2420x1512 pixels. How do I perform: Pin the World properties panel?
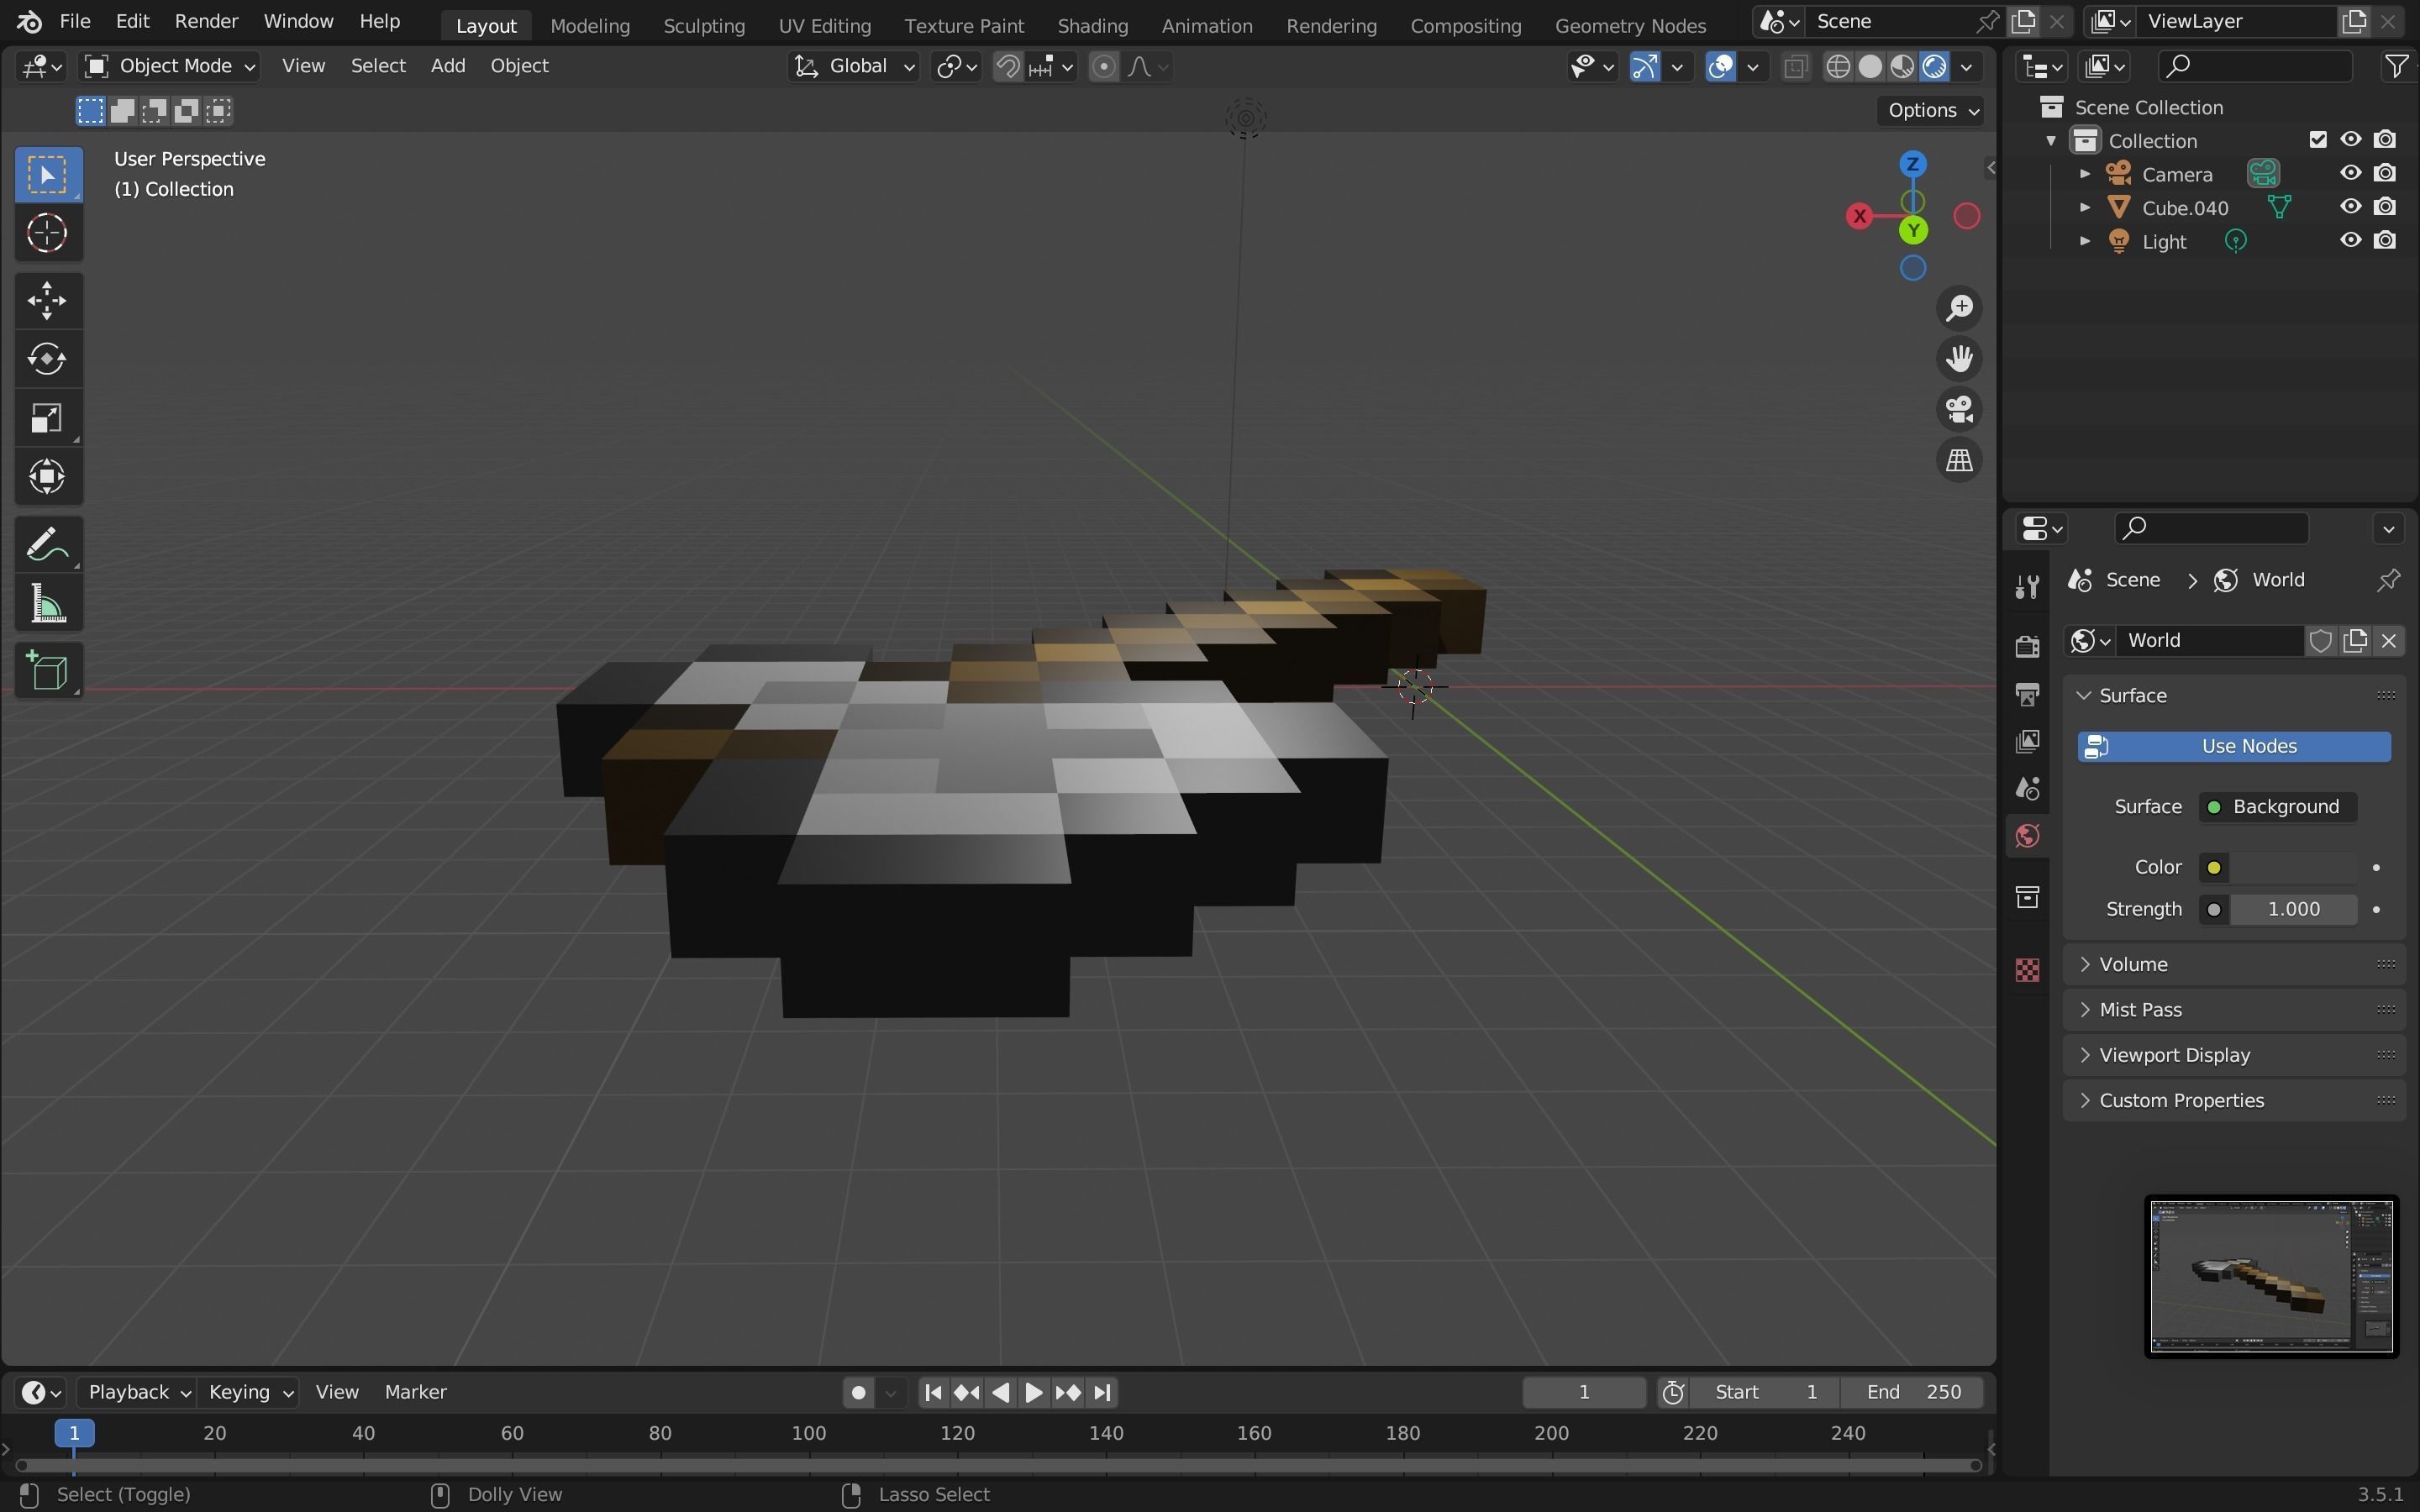(x=2388, y=580)
